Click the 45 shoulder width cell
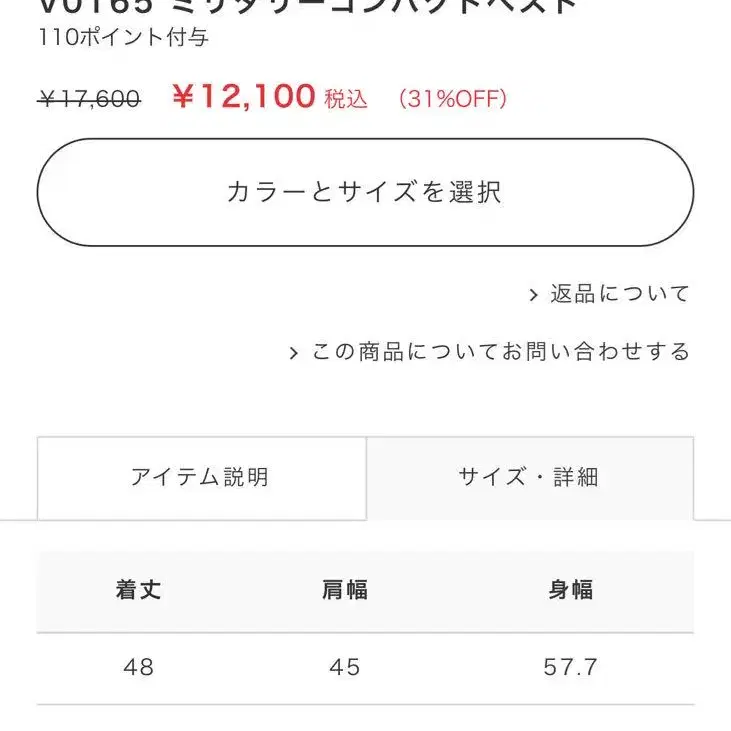This screenshot has width=731, height=731. [x=345, y=667]
